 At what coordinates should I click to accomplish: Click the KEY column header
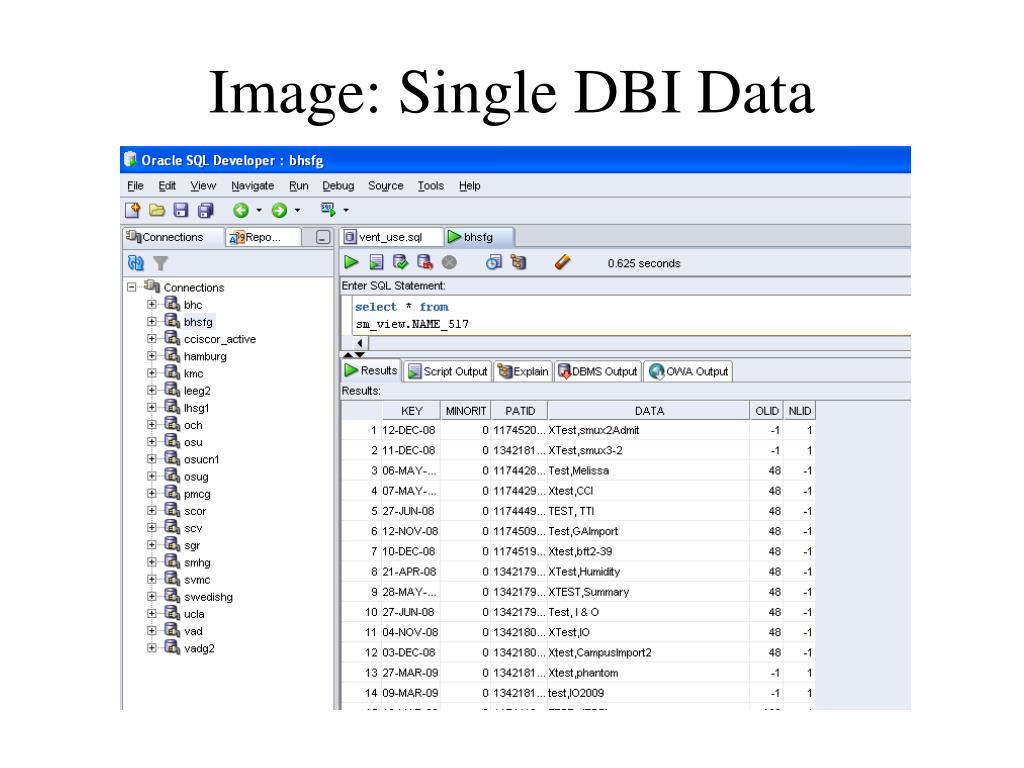point(411,411)
